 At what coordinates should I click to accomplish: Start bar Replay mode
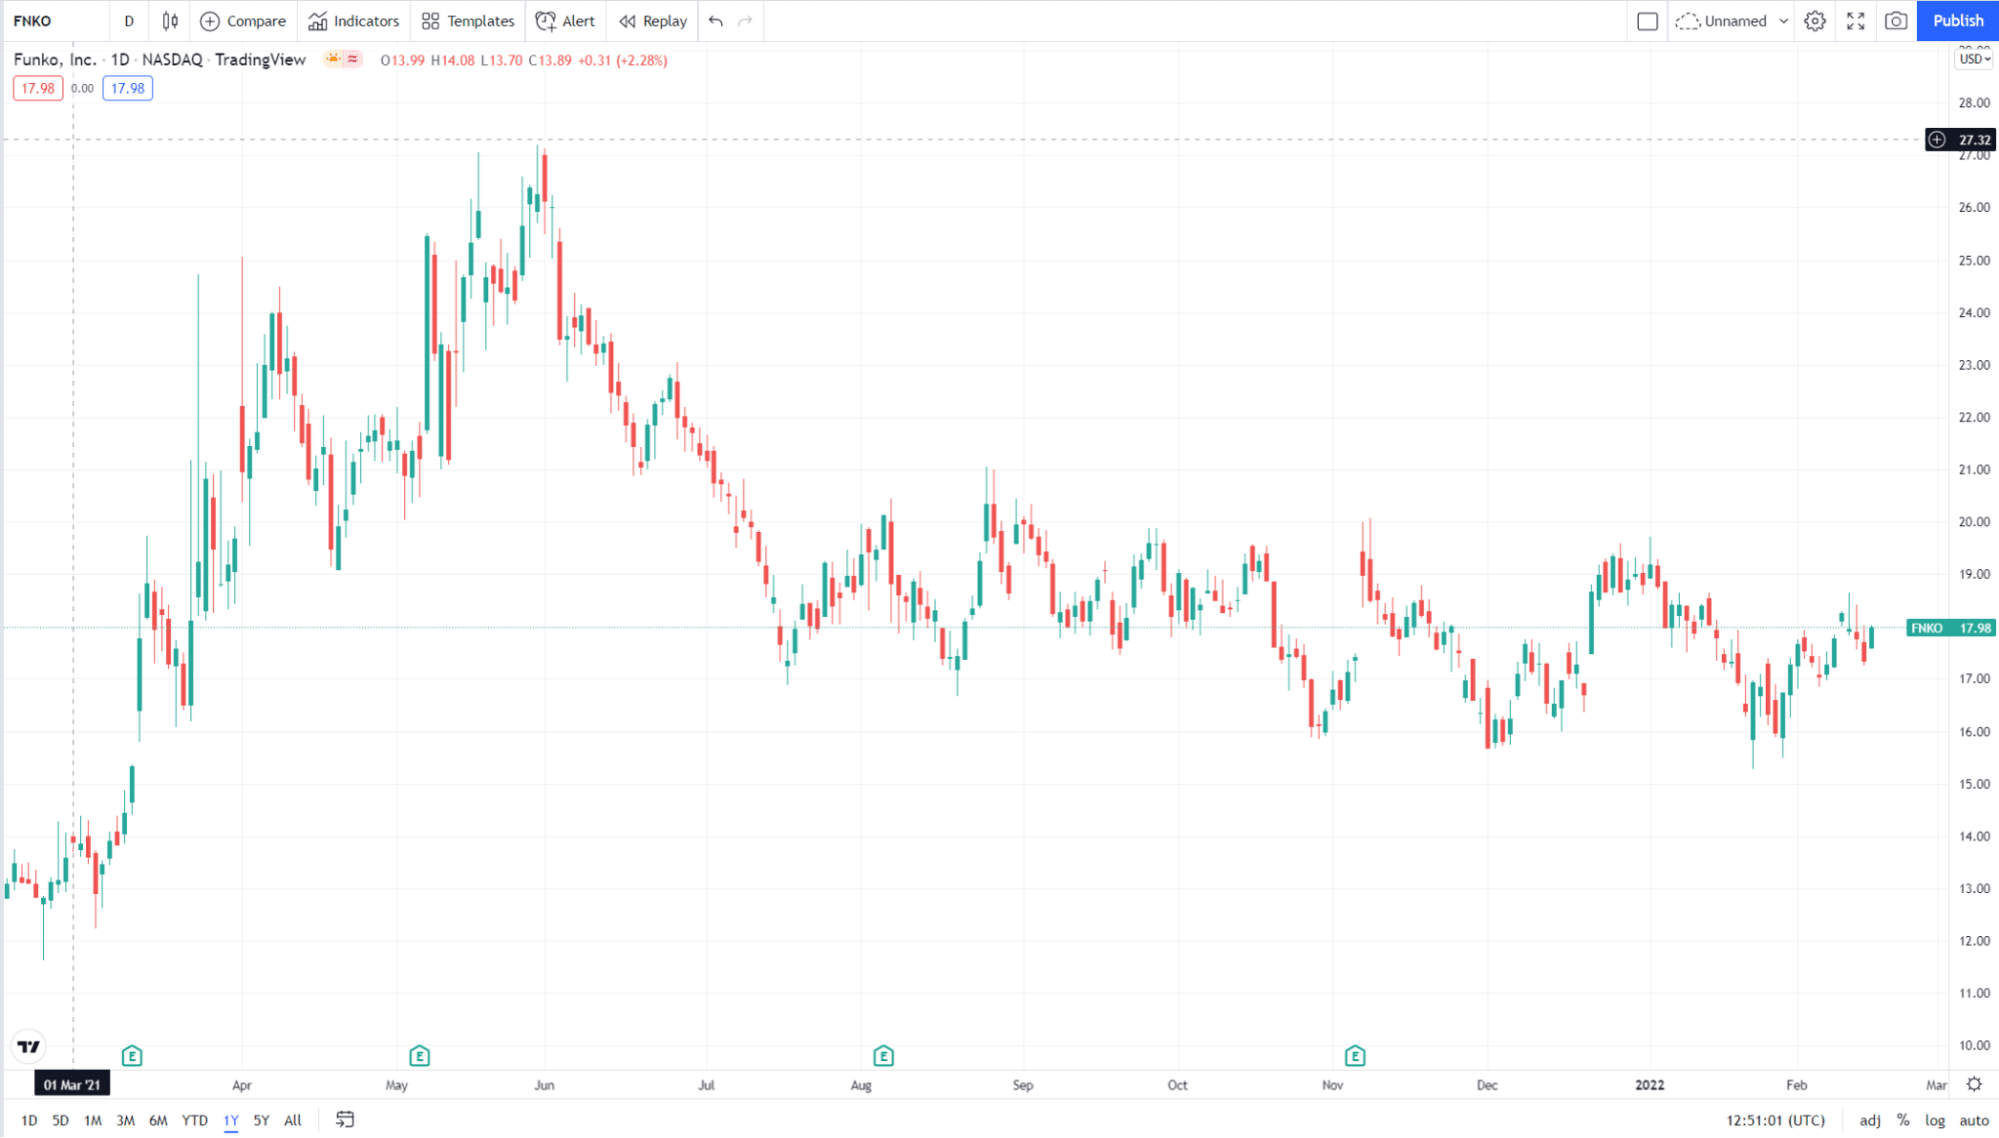pyautogui.click(x=653, y=21)
